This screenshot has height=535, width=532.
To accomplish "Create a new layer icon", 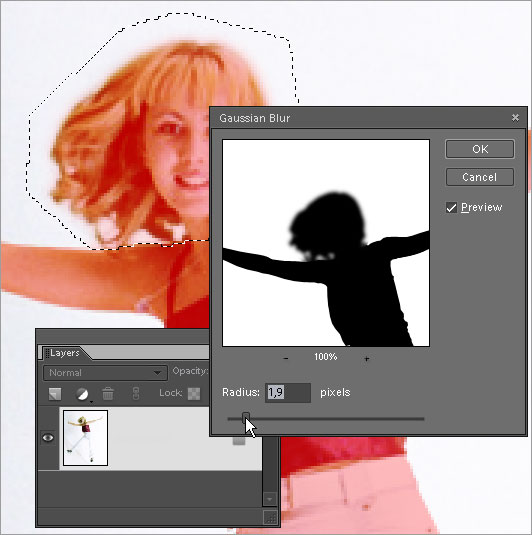I will pos(55,394).
